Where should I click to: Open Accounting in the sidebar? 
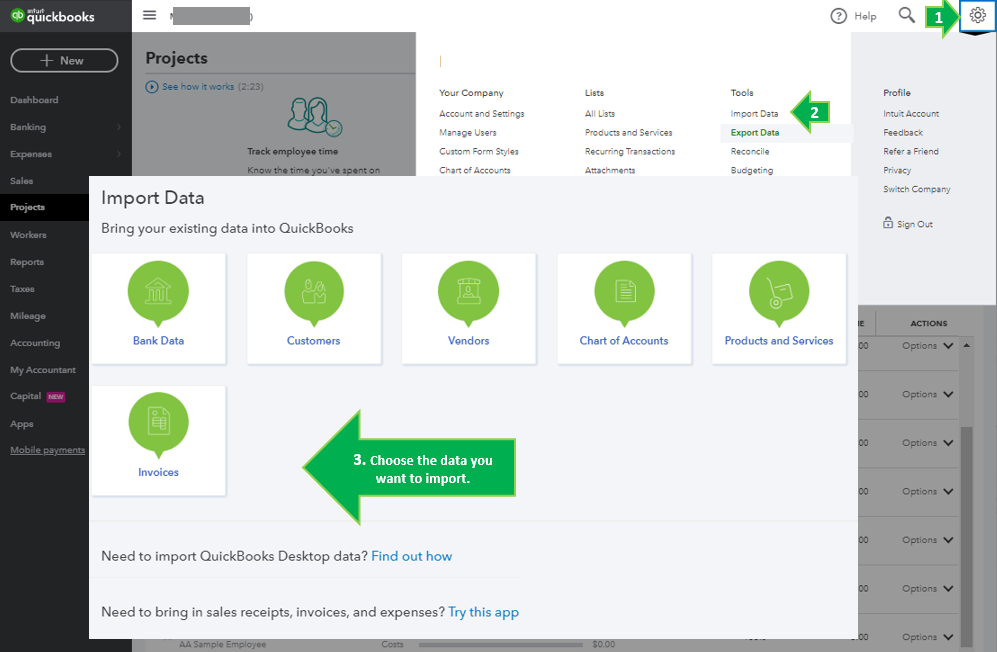tap(35, 343)
